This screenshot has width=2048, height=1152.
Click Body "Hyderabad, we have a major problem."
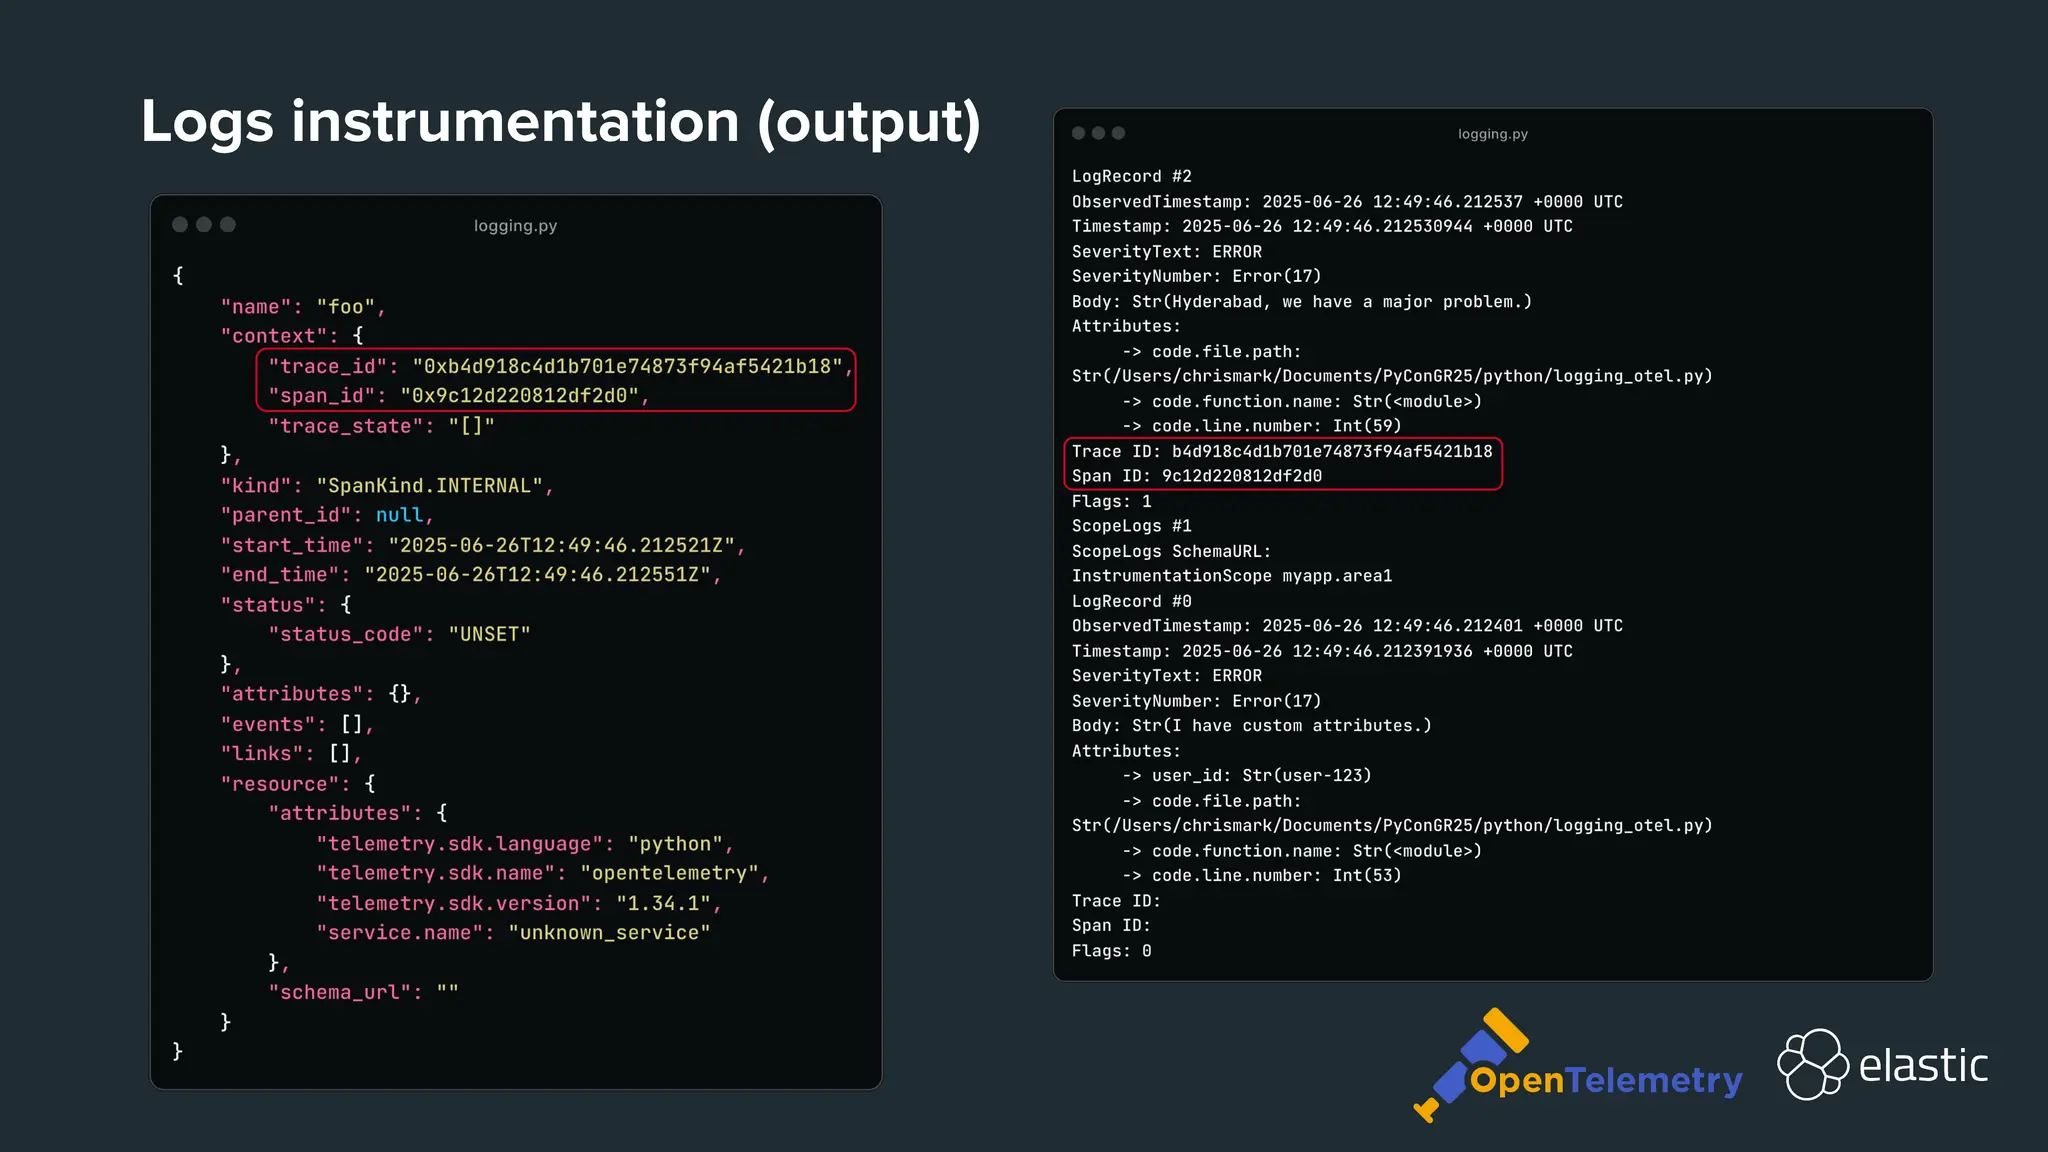click(x=1302, y=302)
